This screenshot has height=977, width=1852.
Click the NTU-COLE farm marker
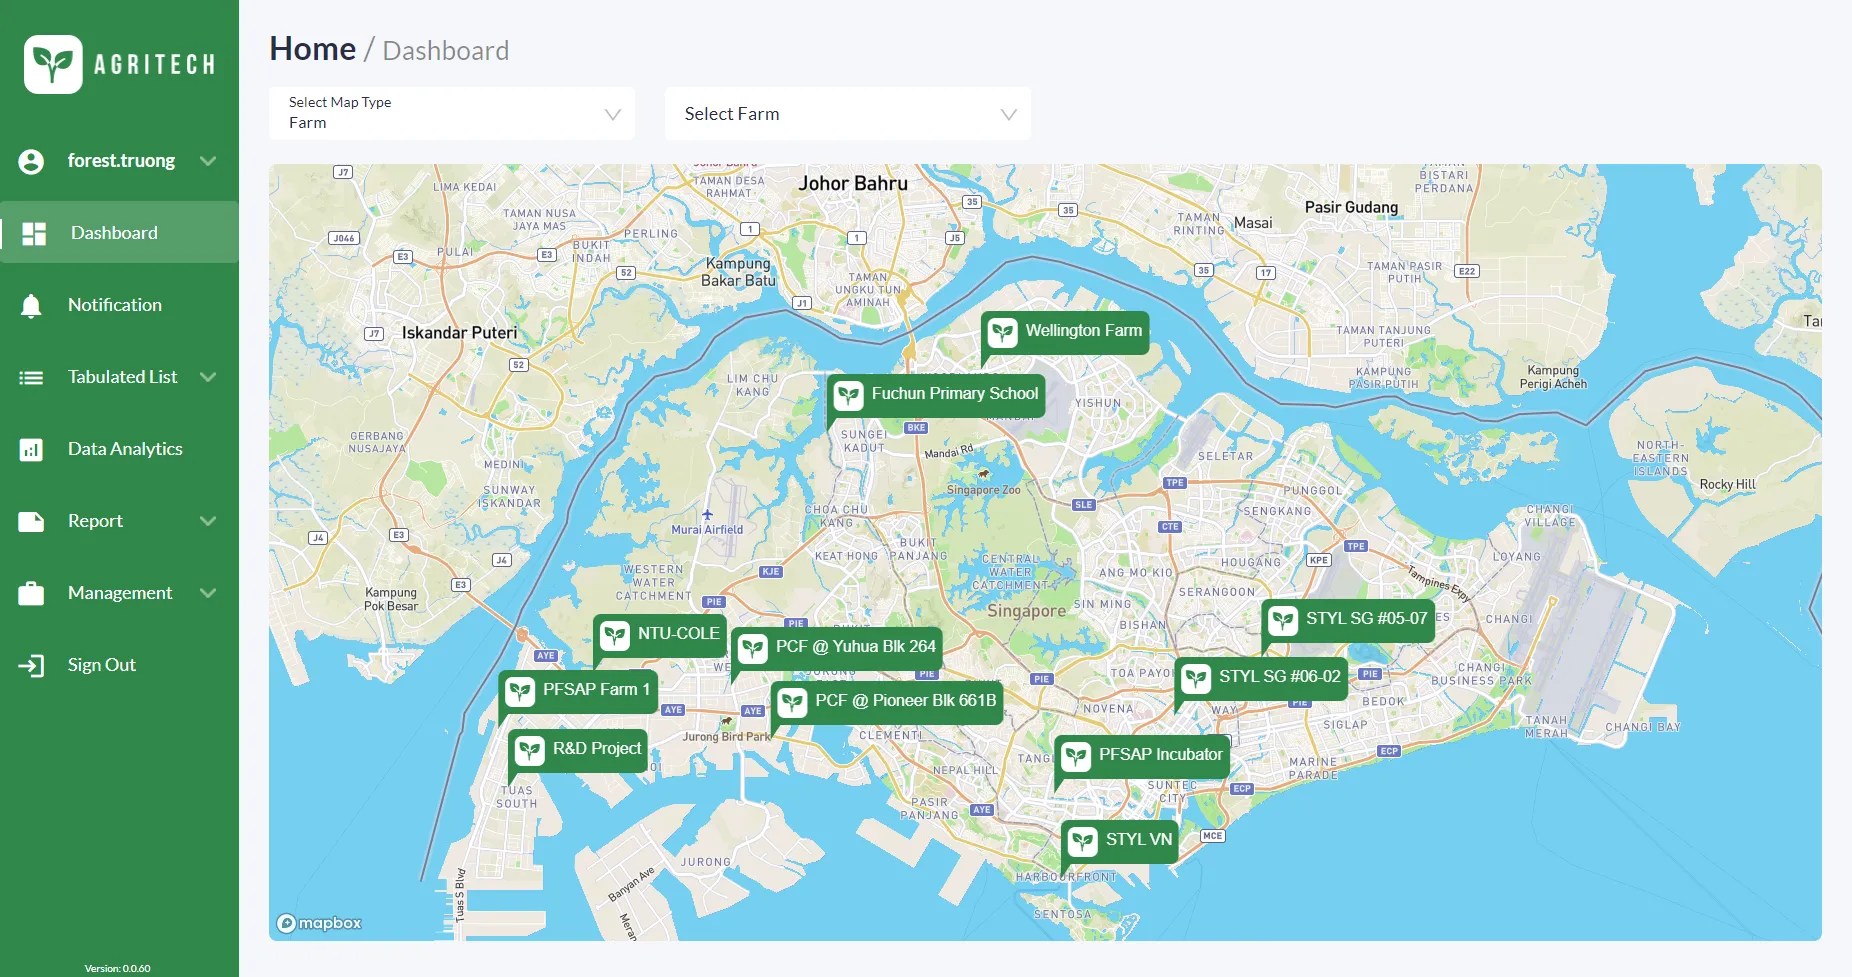660,635
